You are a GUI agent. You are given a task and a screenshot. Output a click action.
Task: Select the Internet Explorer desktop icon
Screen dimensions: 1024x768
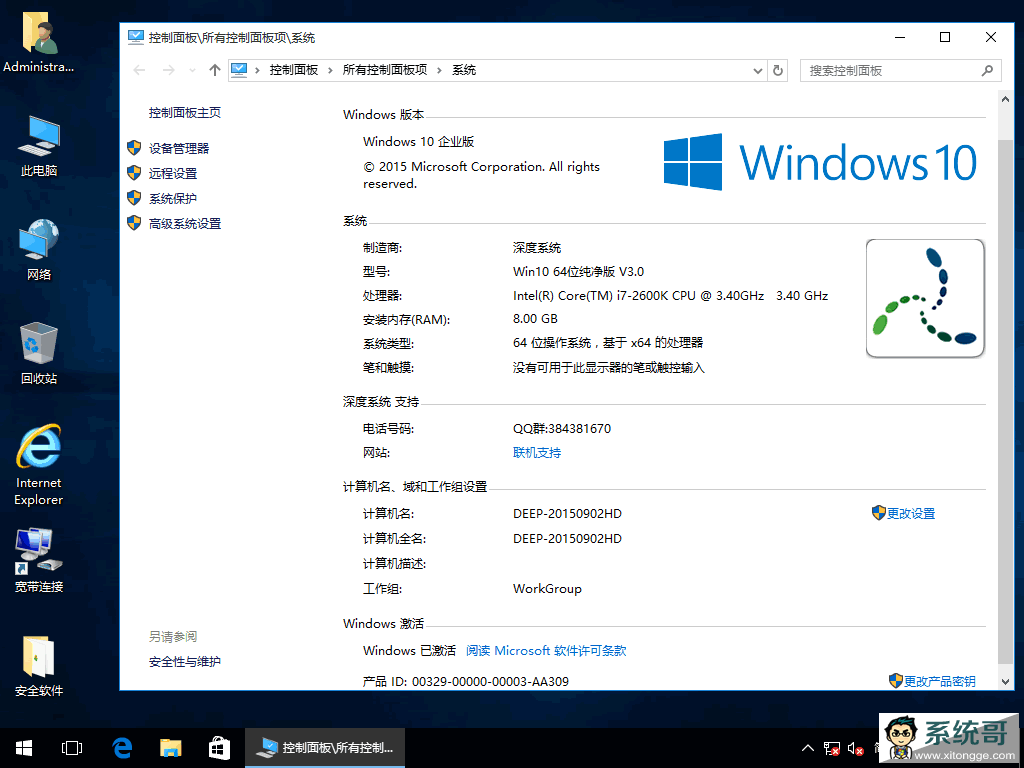(x=39, y=465)
